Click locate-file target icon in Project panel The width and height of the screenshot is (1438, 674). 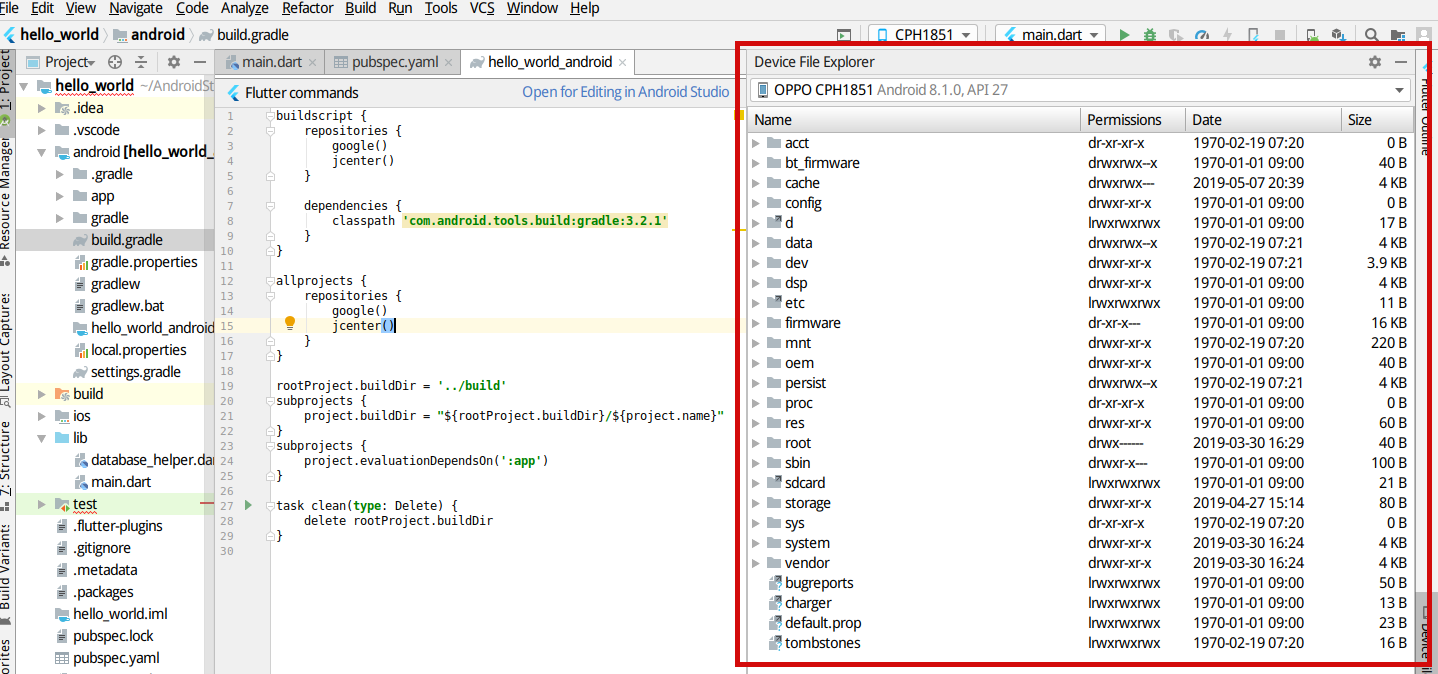pyautogui.click(x=115, y=62)
